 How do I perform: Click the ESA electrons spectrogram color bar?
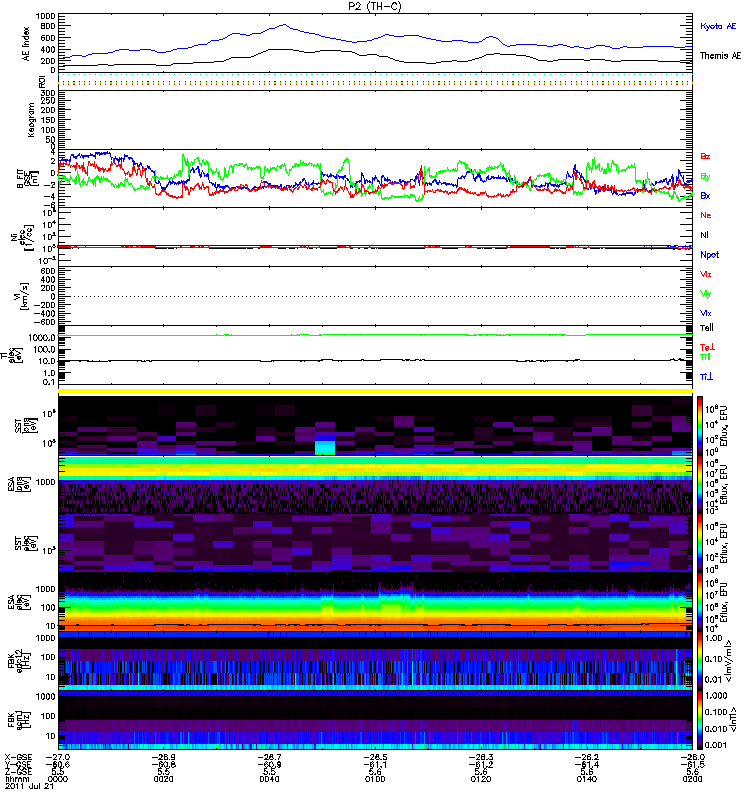click(701, 602)
